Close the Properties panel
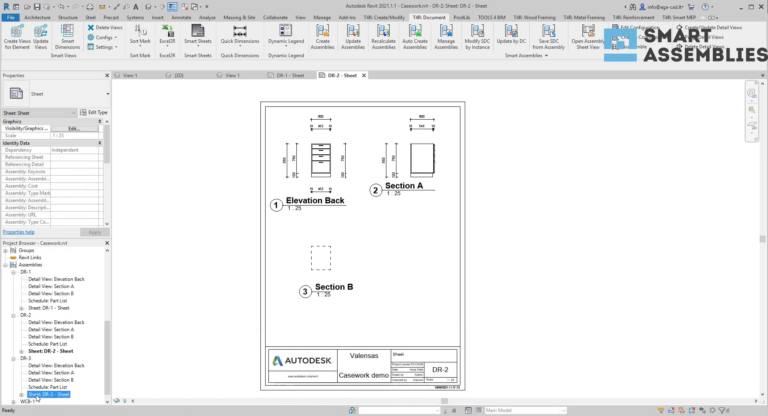The width and height of the screenshot is (768, 416). tap(107, 75)
